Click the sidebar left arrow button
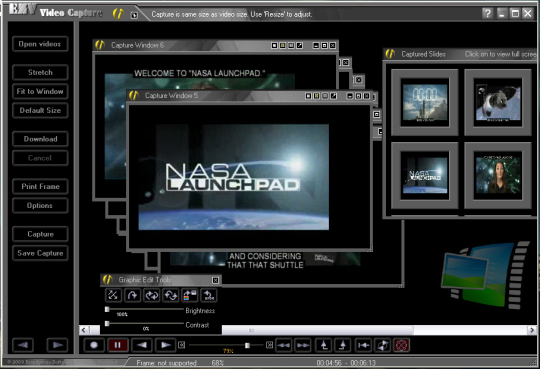 (23, 345)
